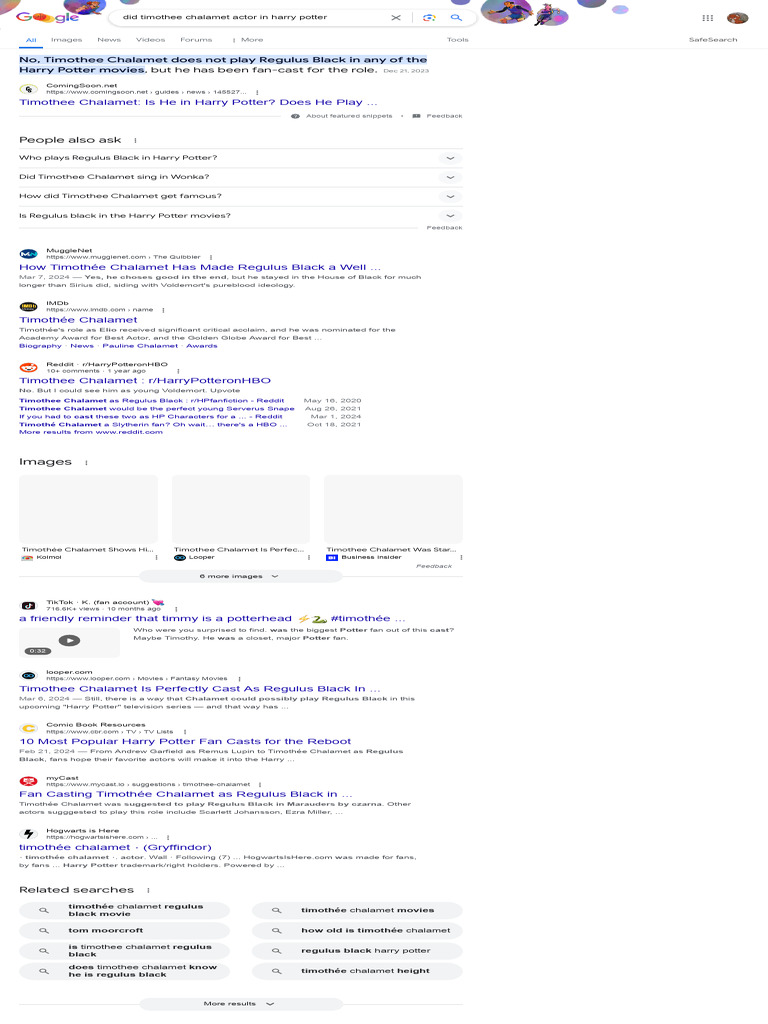Play the TikTok video thumbnail
768x1024 pixels.
click(69, 642)
